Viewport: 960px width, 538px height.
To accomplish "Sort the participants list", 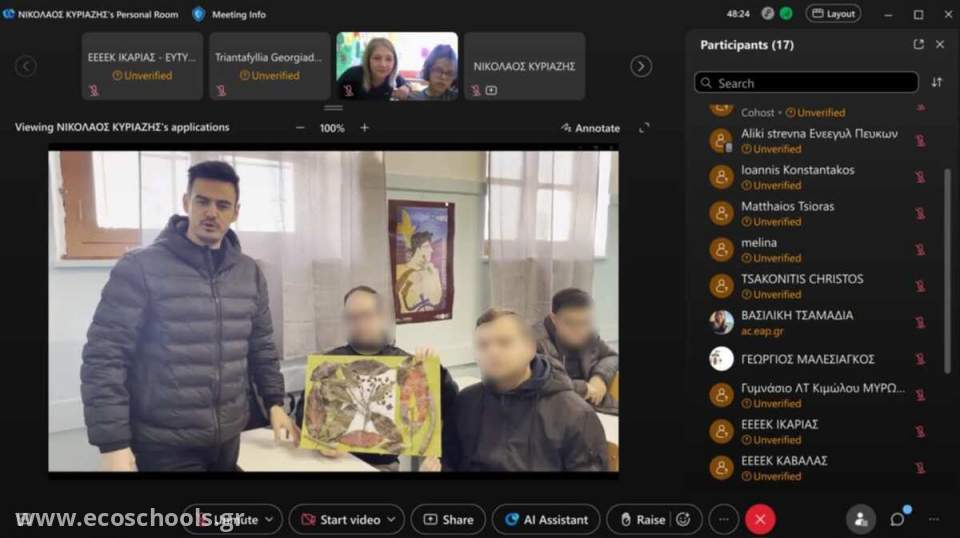I will [x=937, y=83].
